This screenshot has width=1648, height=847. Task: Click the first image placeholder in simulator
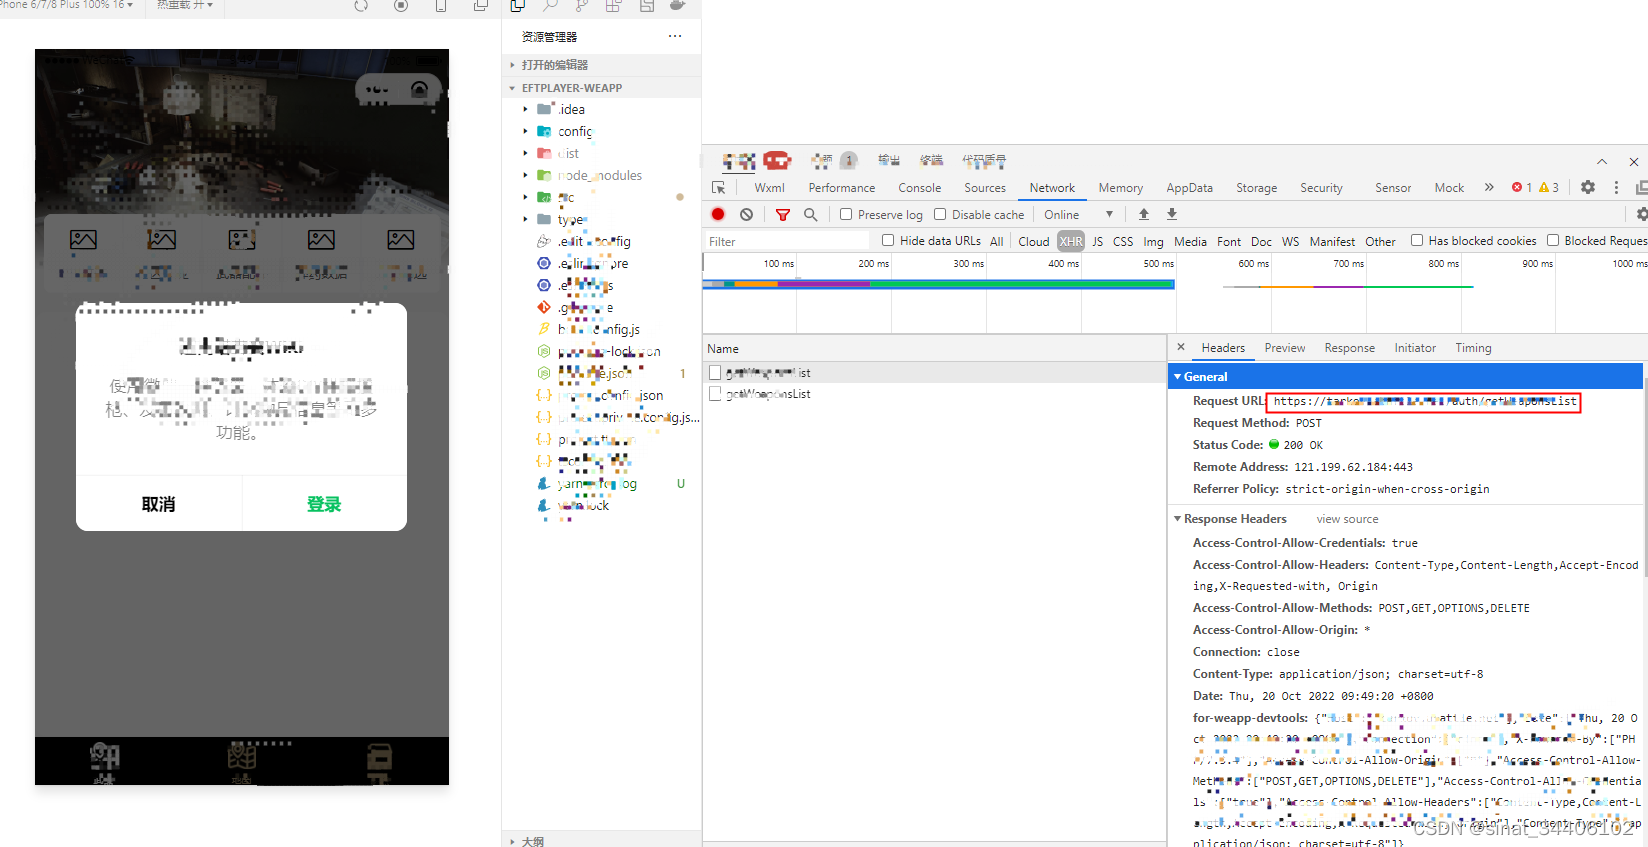[x=83, y=240]
